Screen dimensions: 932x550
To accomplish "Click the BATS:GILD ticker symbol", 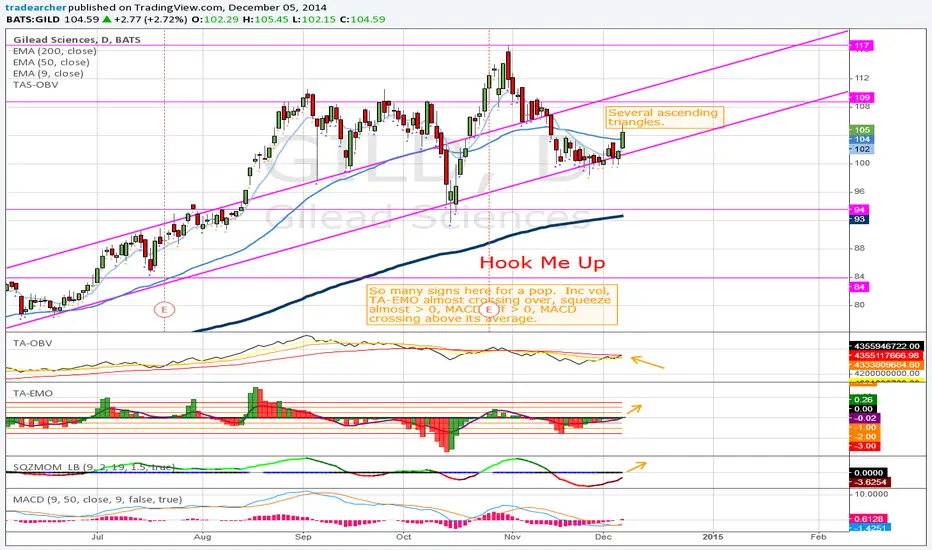I will (x=33, y=19).
